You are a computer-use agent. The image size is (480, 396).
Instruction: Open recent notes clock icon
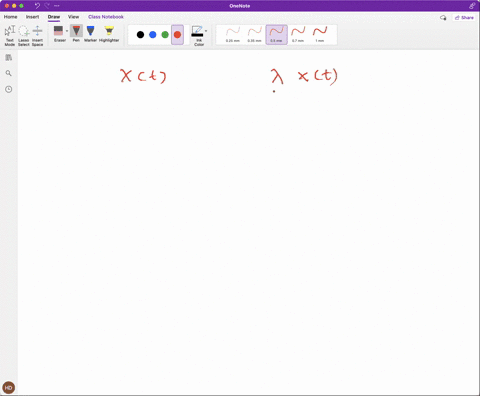click(x=9, y=89)
